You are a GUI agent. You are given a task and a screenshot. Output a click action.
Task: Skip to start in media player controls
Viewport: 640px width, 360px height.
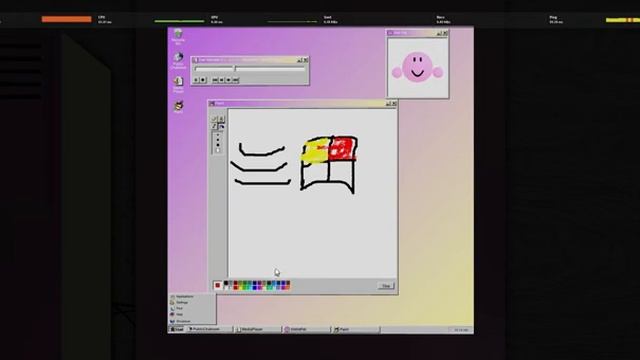pos(215,80)
